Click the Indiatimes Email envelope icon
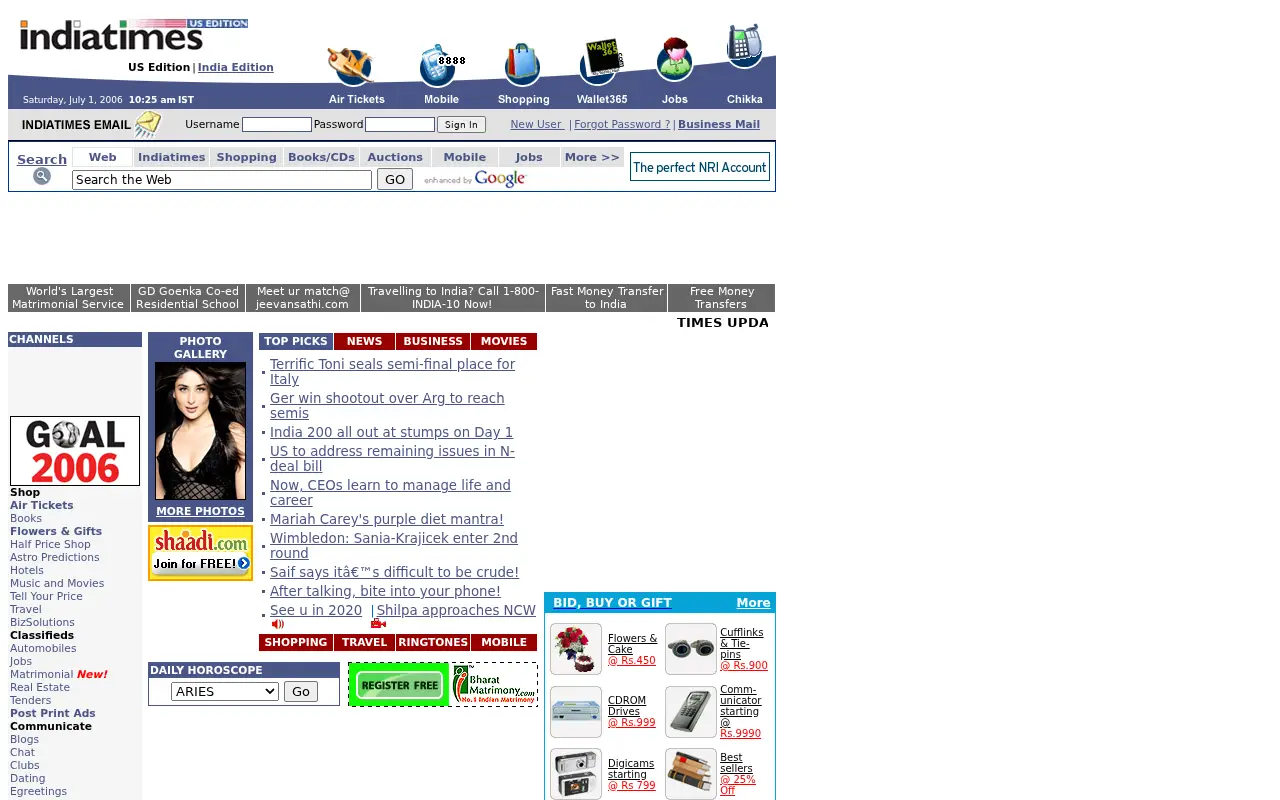1280x800 pixels. 147,124
